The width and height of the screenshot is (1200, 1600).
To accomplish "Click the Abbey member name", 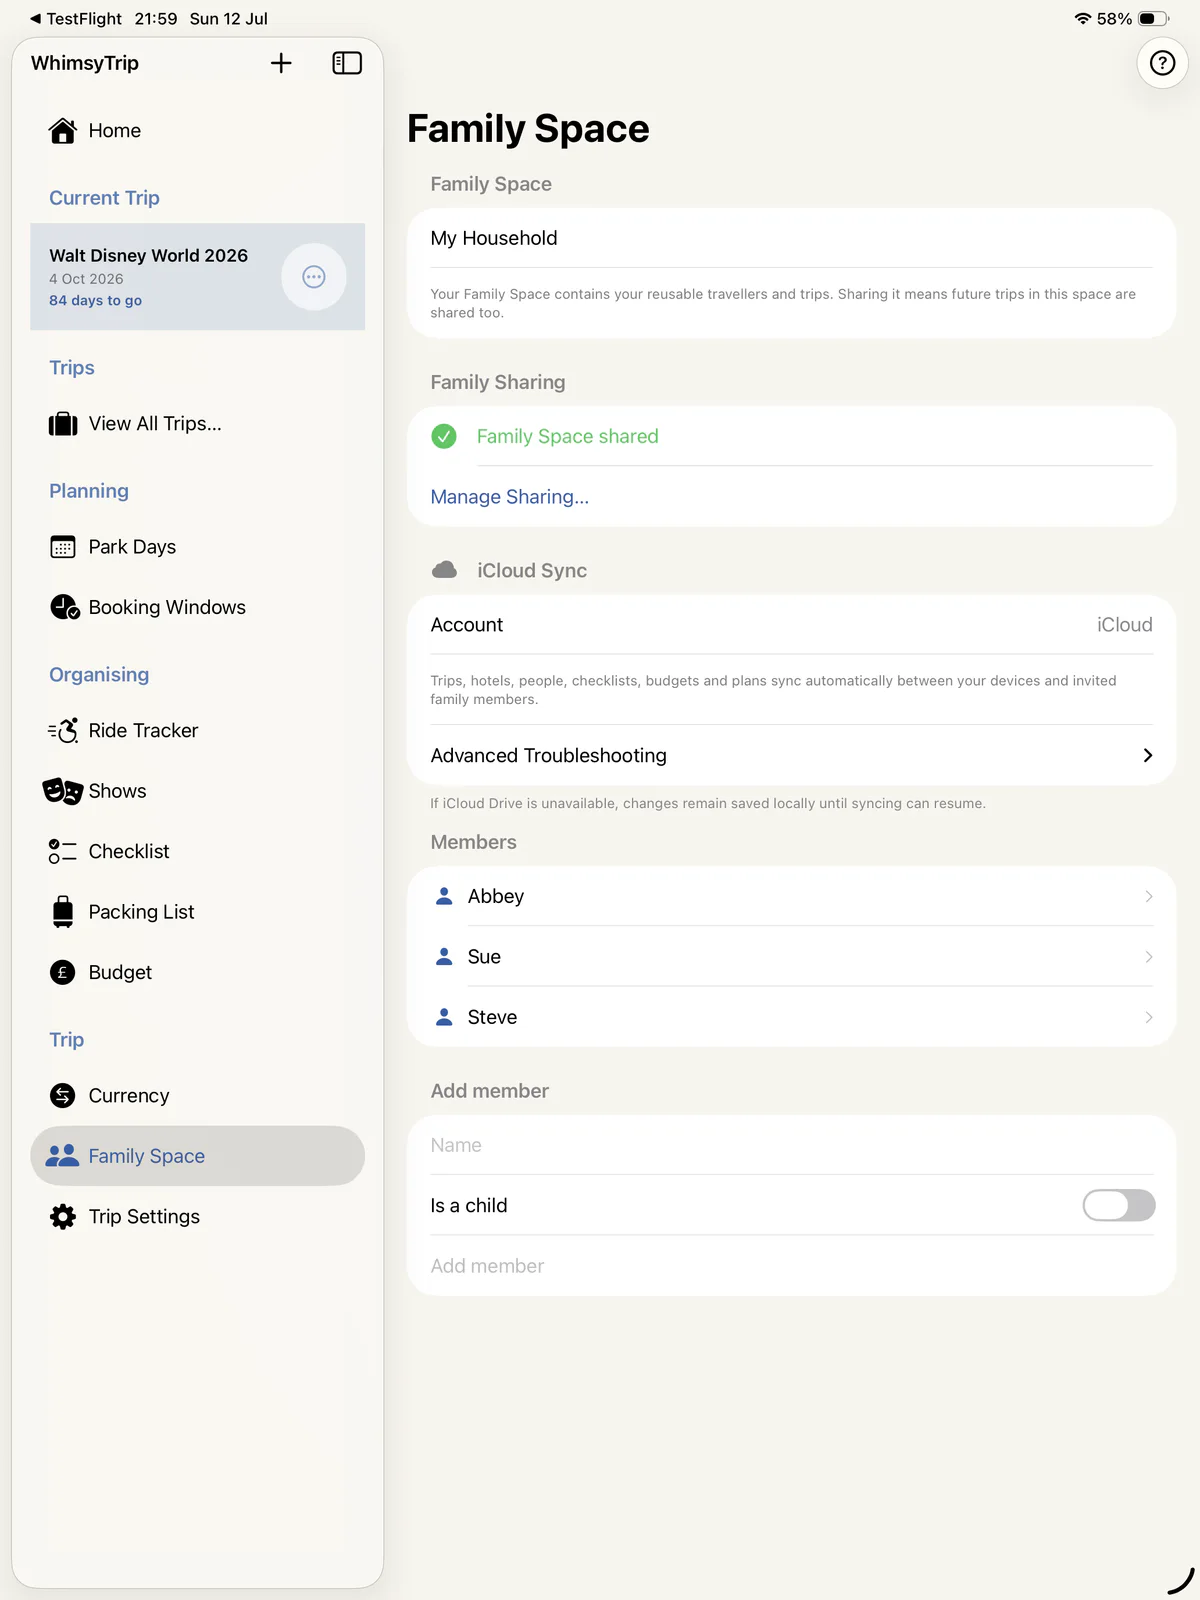I will (x=496, y=896).
